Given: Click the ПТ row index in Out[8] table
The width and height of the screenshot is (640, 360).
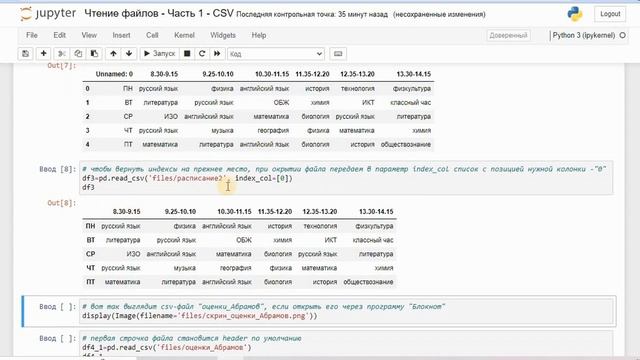Looking at the screenshot, I should click(x=90, y=282).
